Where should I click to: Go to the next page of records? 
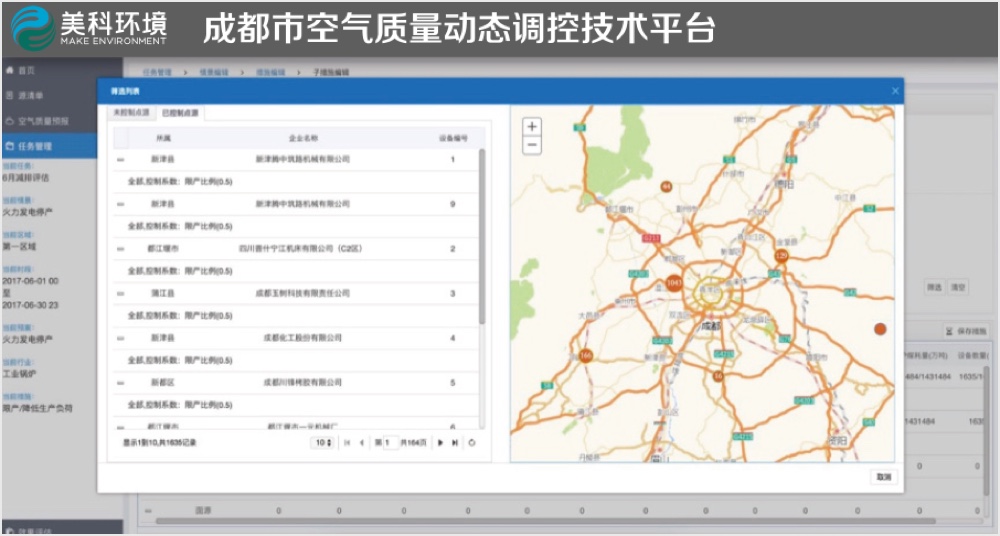coord(440,442)
